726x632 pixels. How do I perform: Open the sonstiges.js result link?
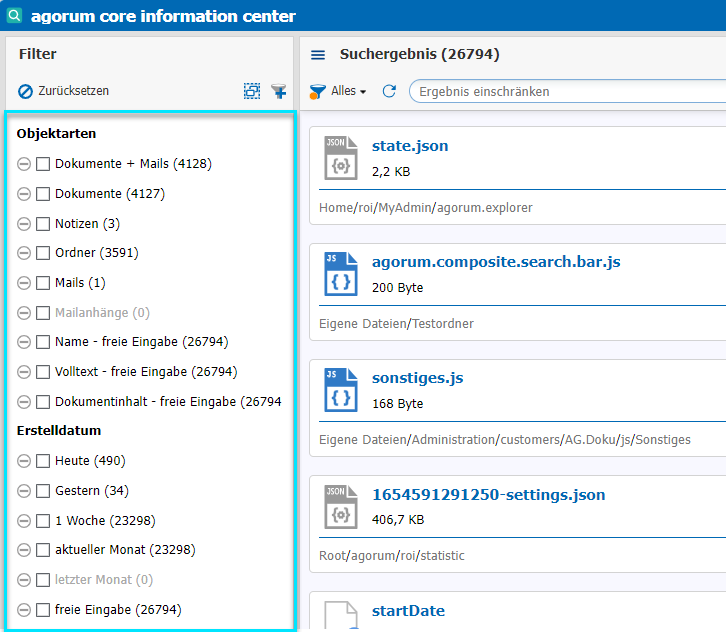click(x=417, y=378)
